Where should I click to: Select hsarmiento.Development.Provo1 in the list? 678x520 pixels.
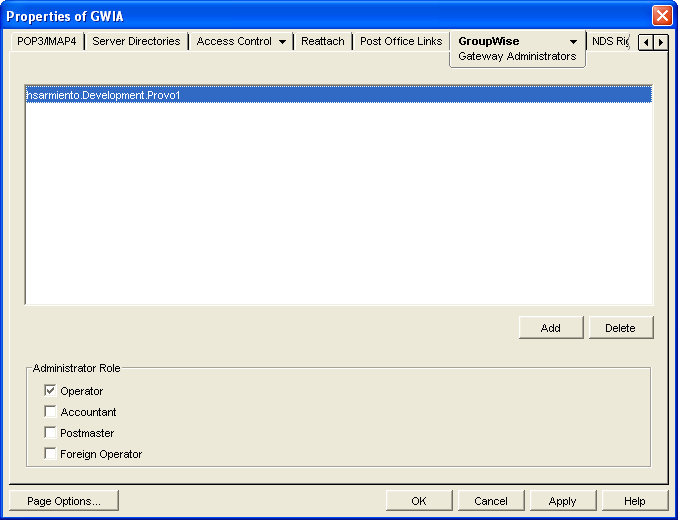103,96
